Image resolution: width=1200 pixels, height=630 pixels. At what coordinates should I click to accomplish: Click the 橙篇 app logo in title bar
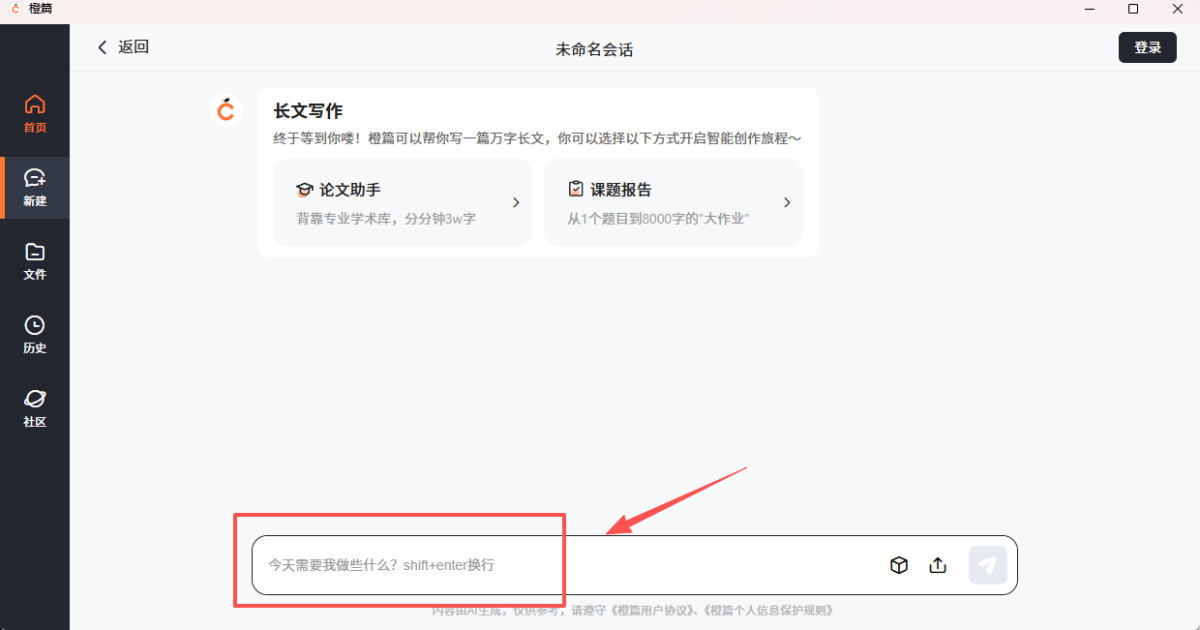(15, 9)
